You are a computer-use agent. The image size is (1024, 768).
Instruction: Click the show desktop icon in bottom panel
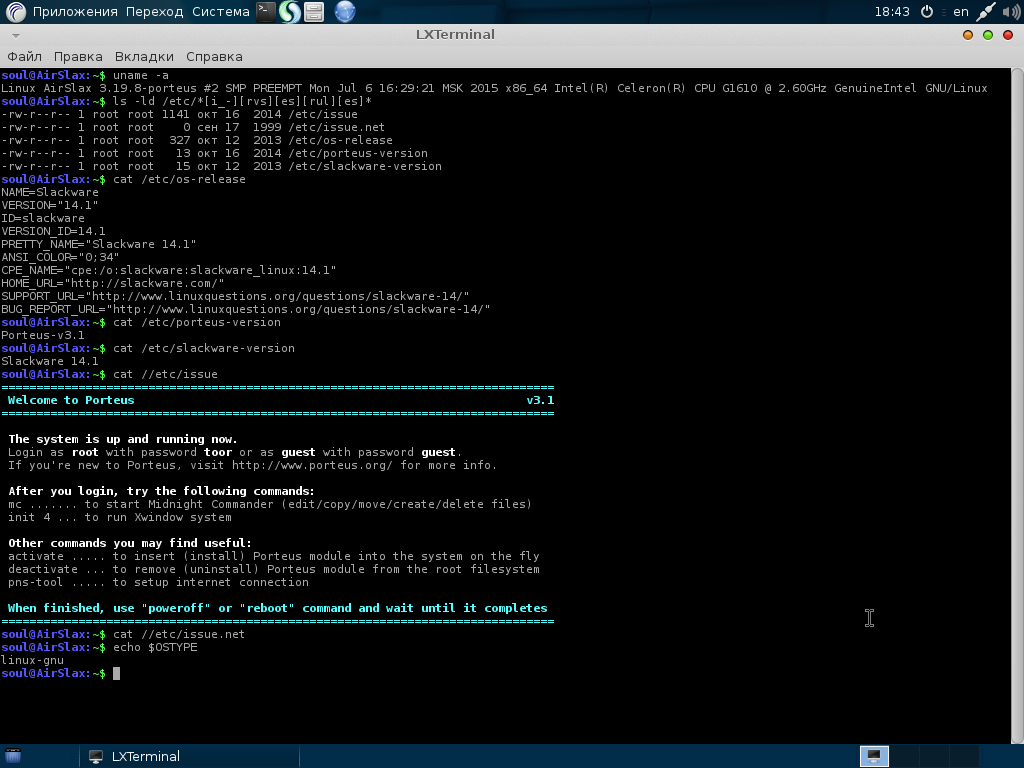[12, 756]
